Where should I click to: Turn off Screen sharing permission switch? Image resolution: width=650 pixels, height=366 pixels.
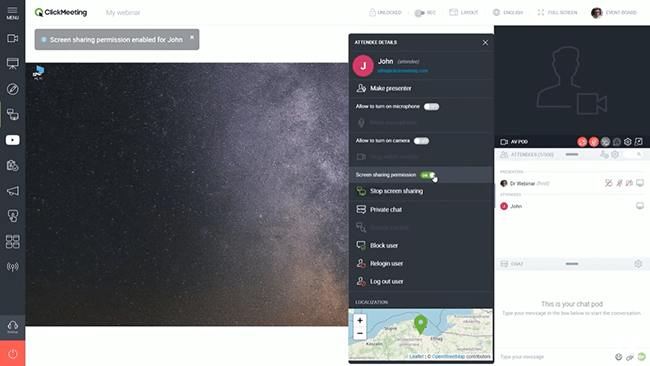click(428, 175)
